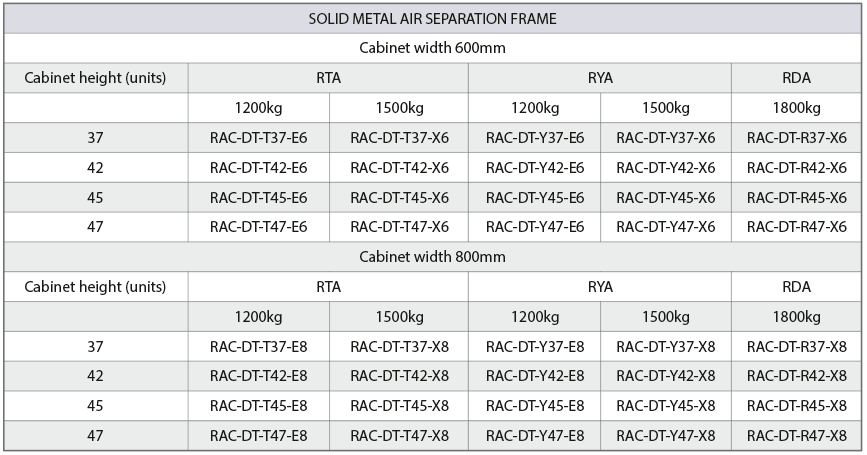867x455 pixels.
Task: Select the Cabinet width 800mm heading
Action: (432, 257)
